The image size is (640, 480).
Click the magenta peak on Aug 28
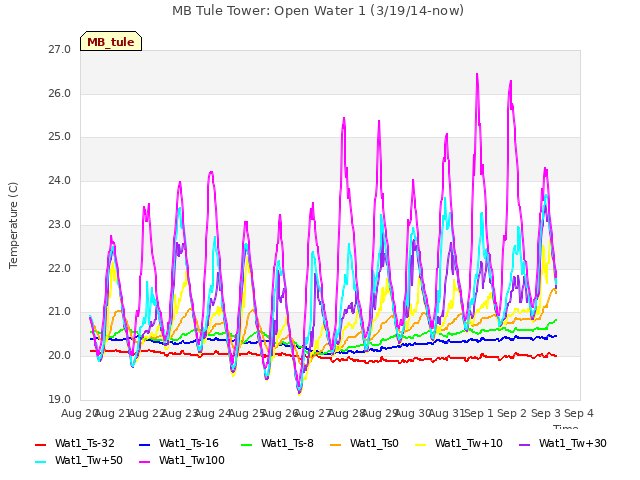click(x=344, y=119)
